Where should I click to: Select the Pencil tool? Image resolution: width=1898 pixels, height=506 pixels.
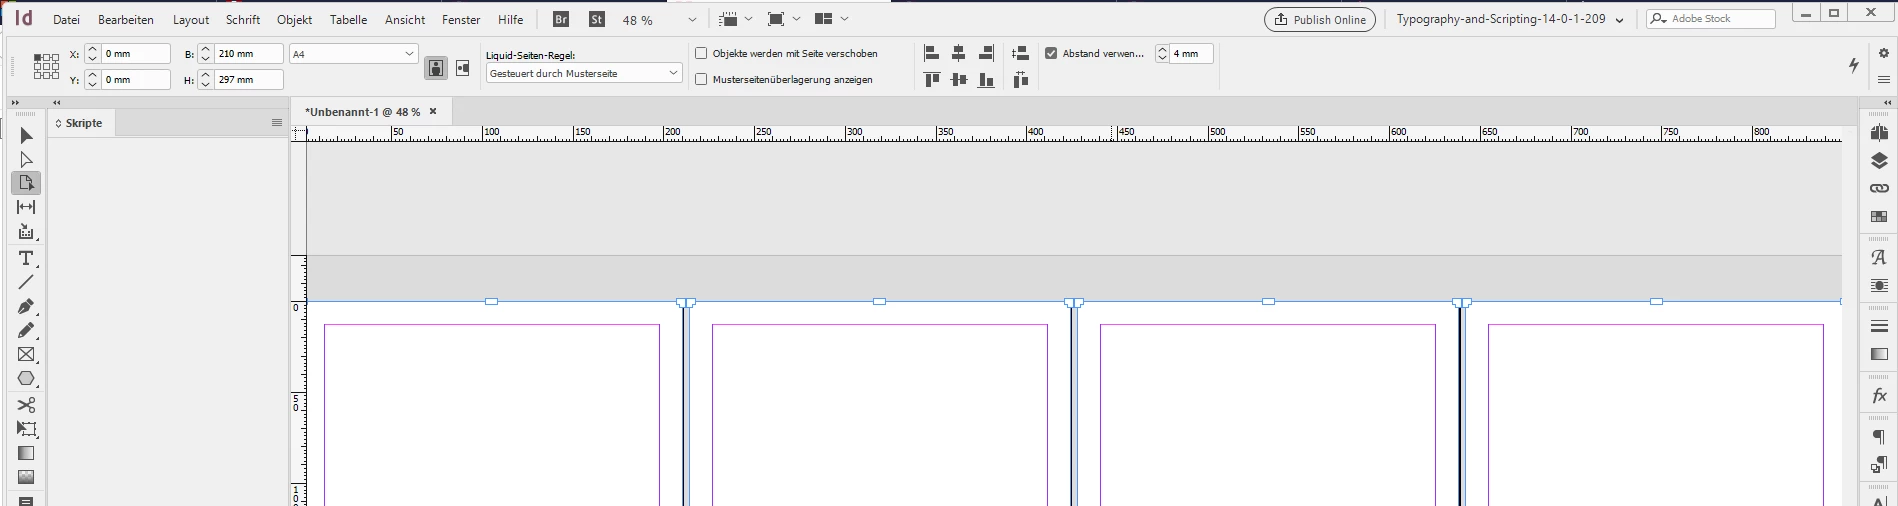[27, 330]
